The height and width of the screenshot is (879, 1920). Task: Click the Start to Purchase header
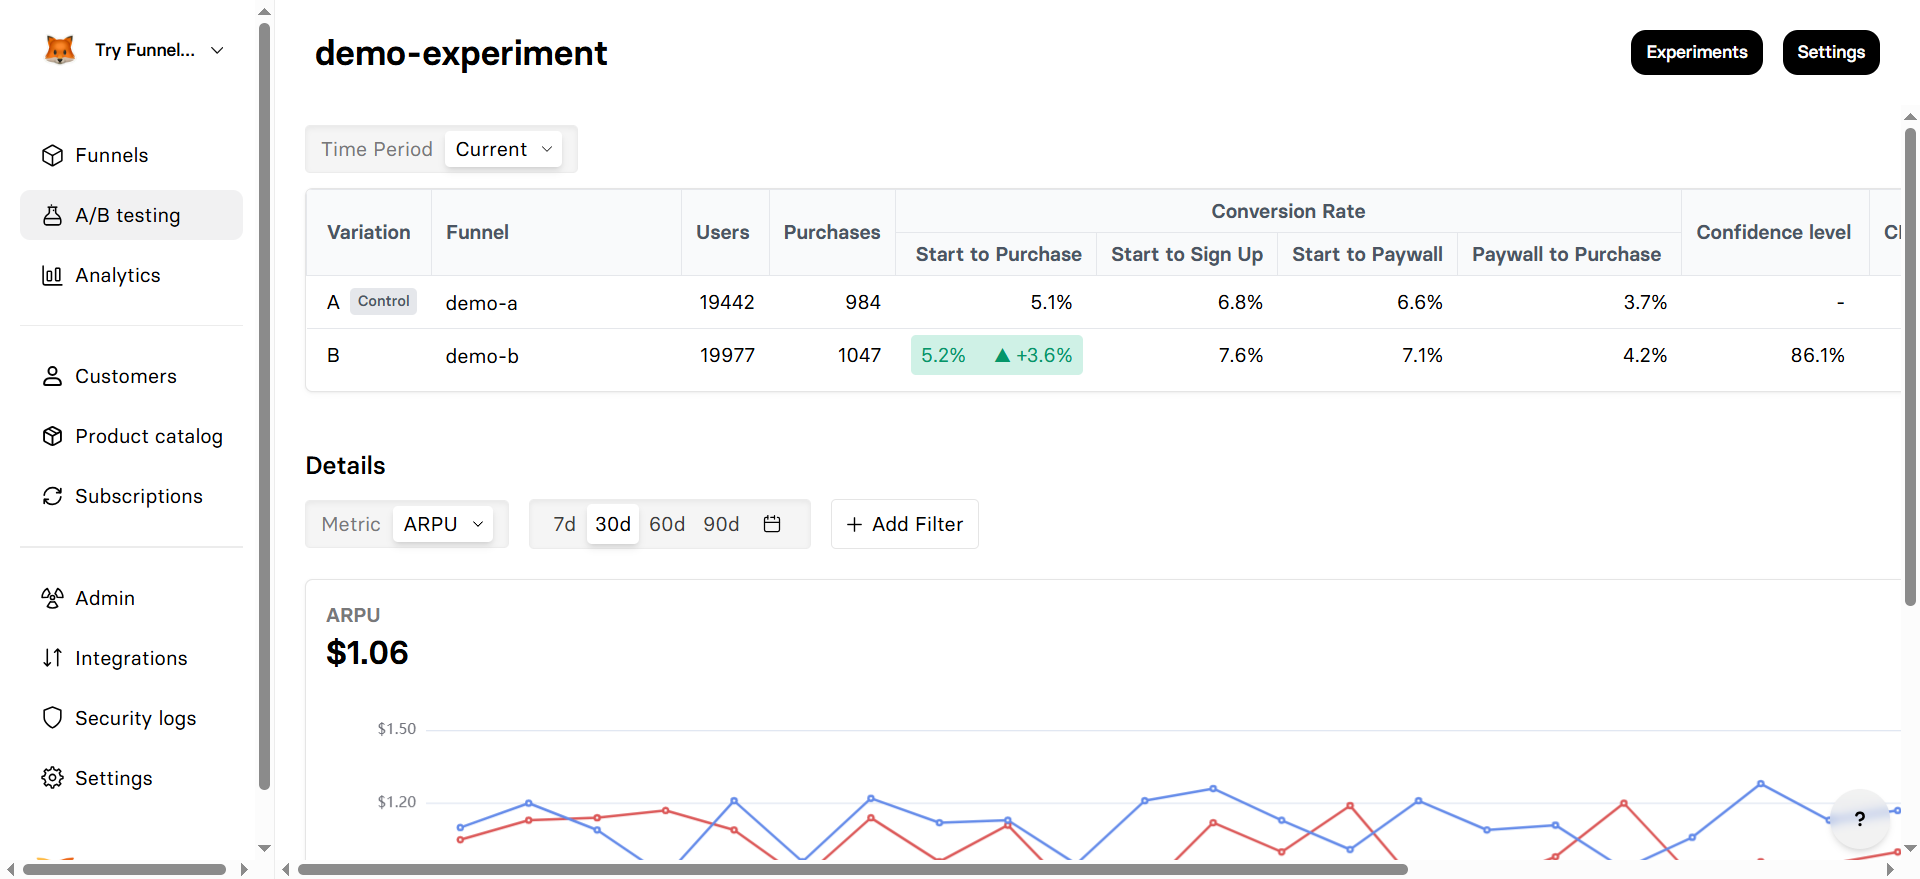998,254
